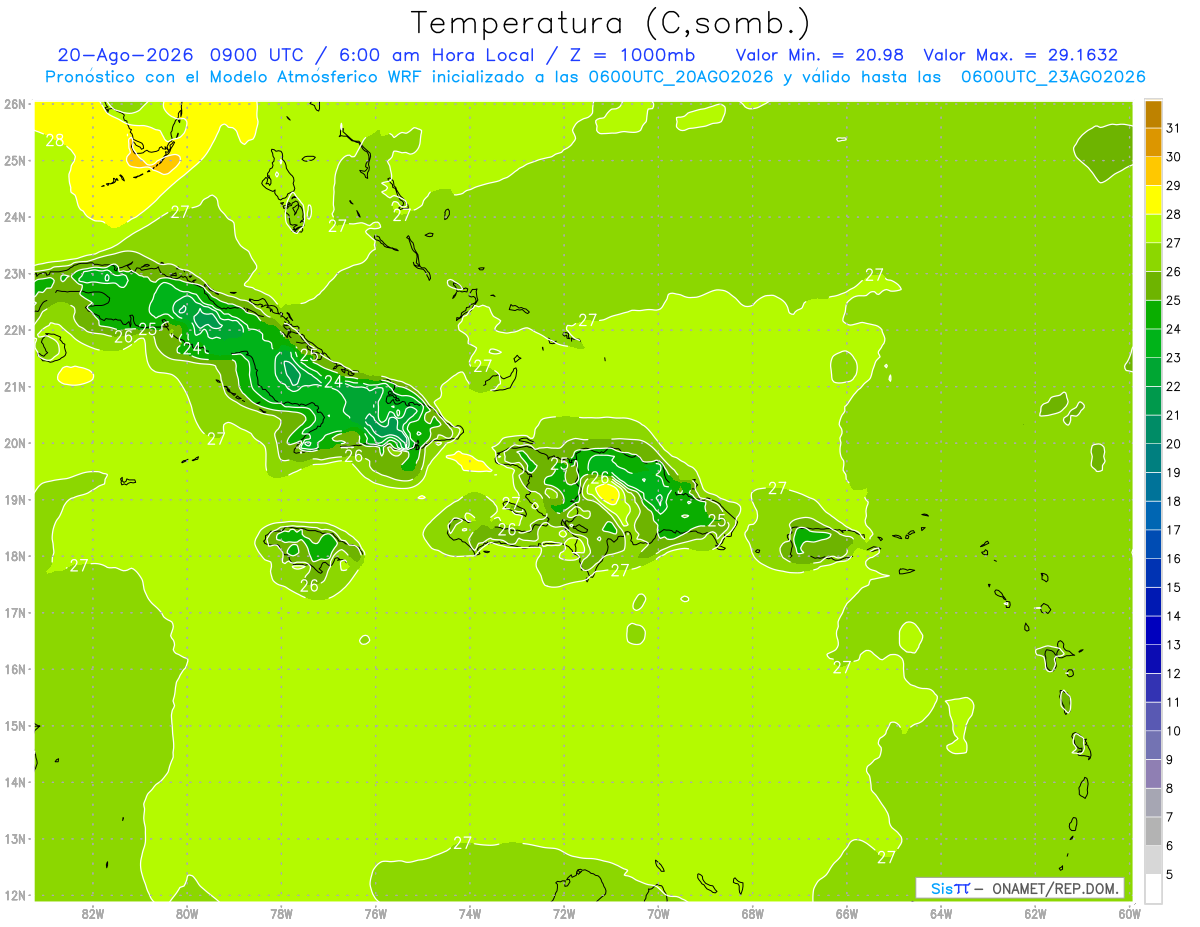Image resolution: width=1200 pixels, height=927 pixels.
Task: Click the '70W' longitude axis label
Action: click(658, 913)
